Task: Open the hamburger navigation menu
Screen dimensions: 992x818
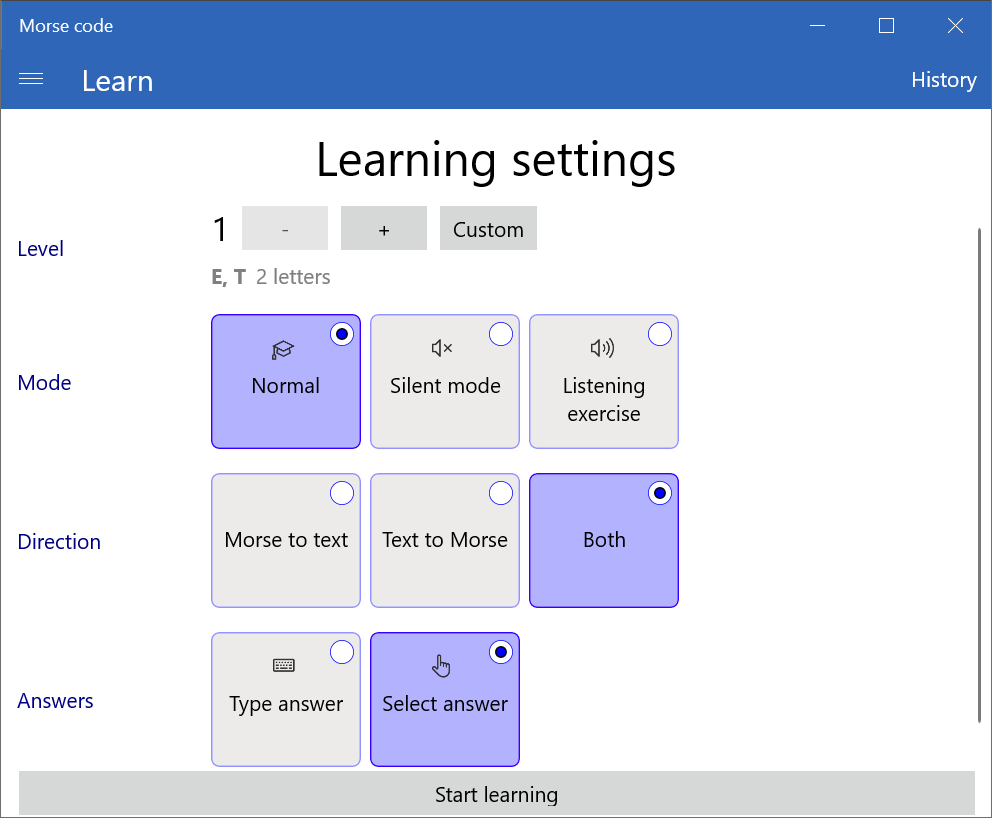Action: (31, 80)
